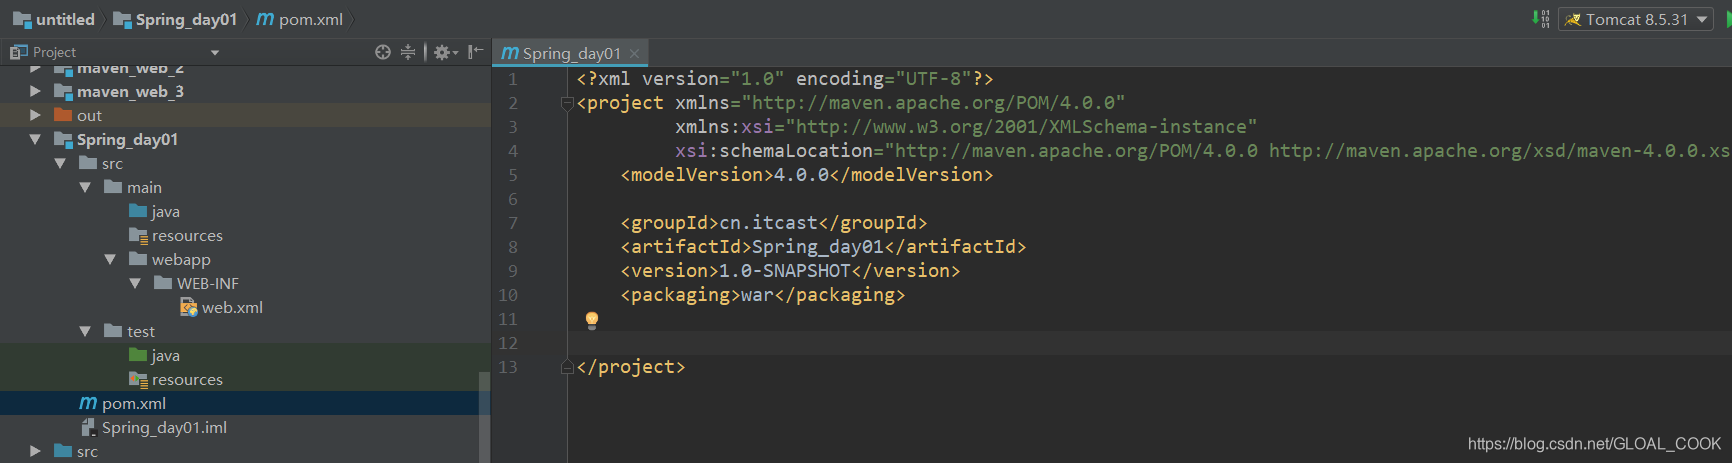Open the Tomcat 8.5.31 run configuration dropdown
The image size is (1732, 463).
click(x=1636, y=19)
